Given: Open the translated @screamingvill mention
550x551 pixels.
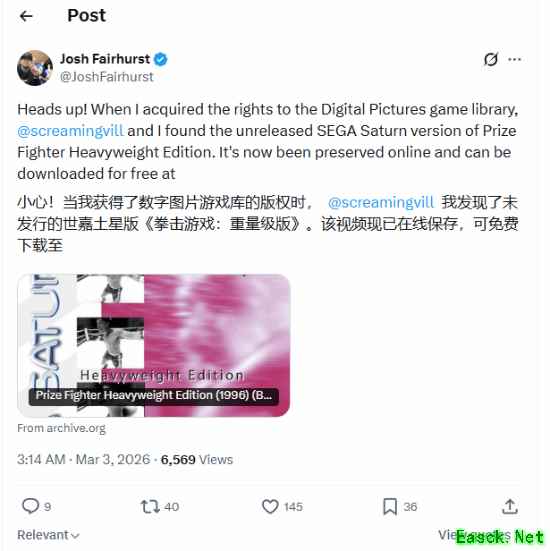Looking at the screenshot, I should pyautogui.click(x=381, y=202).
